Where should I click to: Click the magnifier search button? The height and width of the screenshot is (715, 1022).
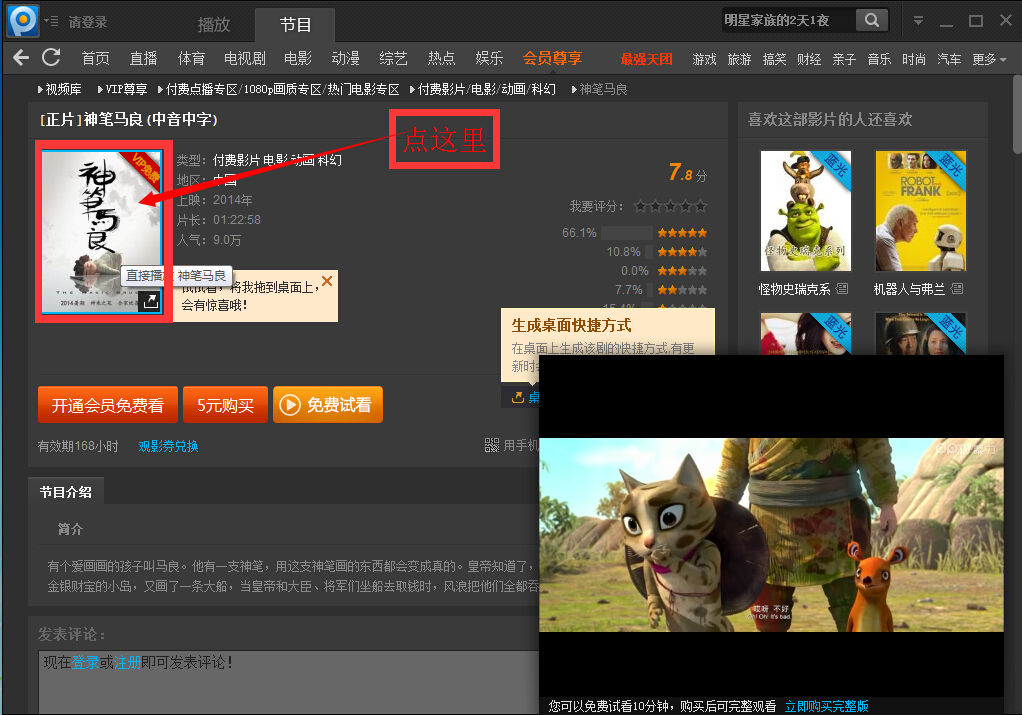tap(871, 20)
